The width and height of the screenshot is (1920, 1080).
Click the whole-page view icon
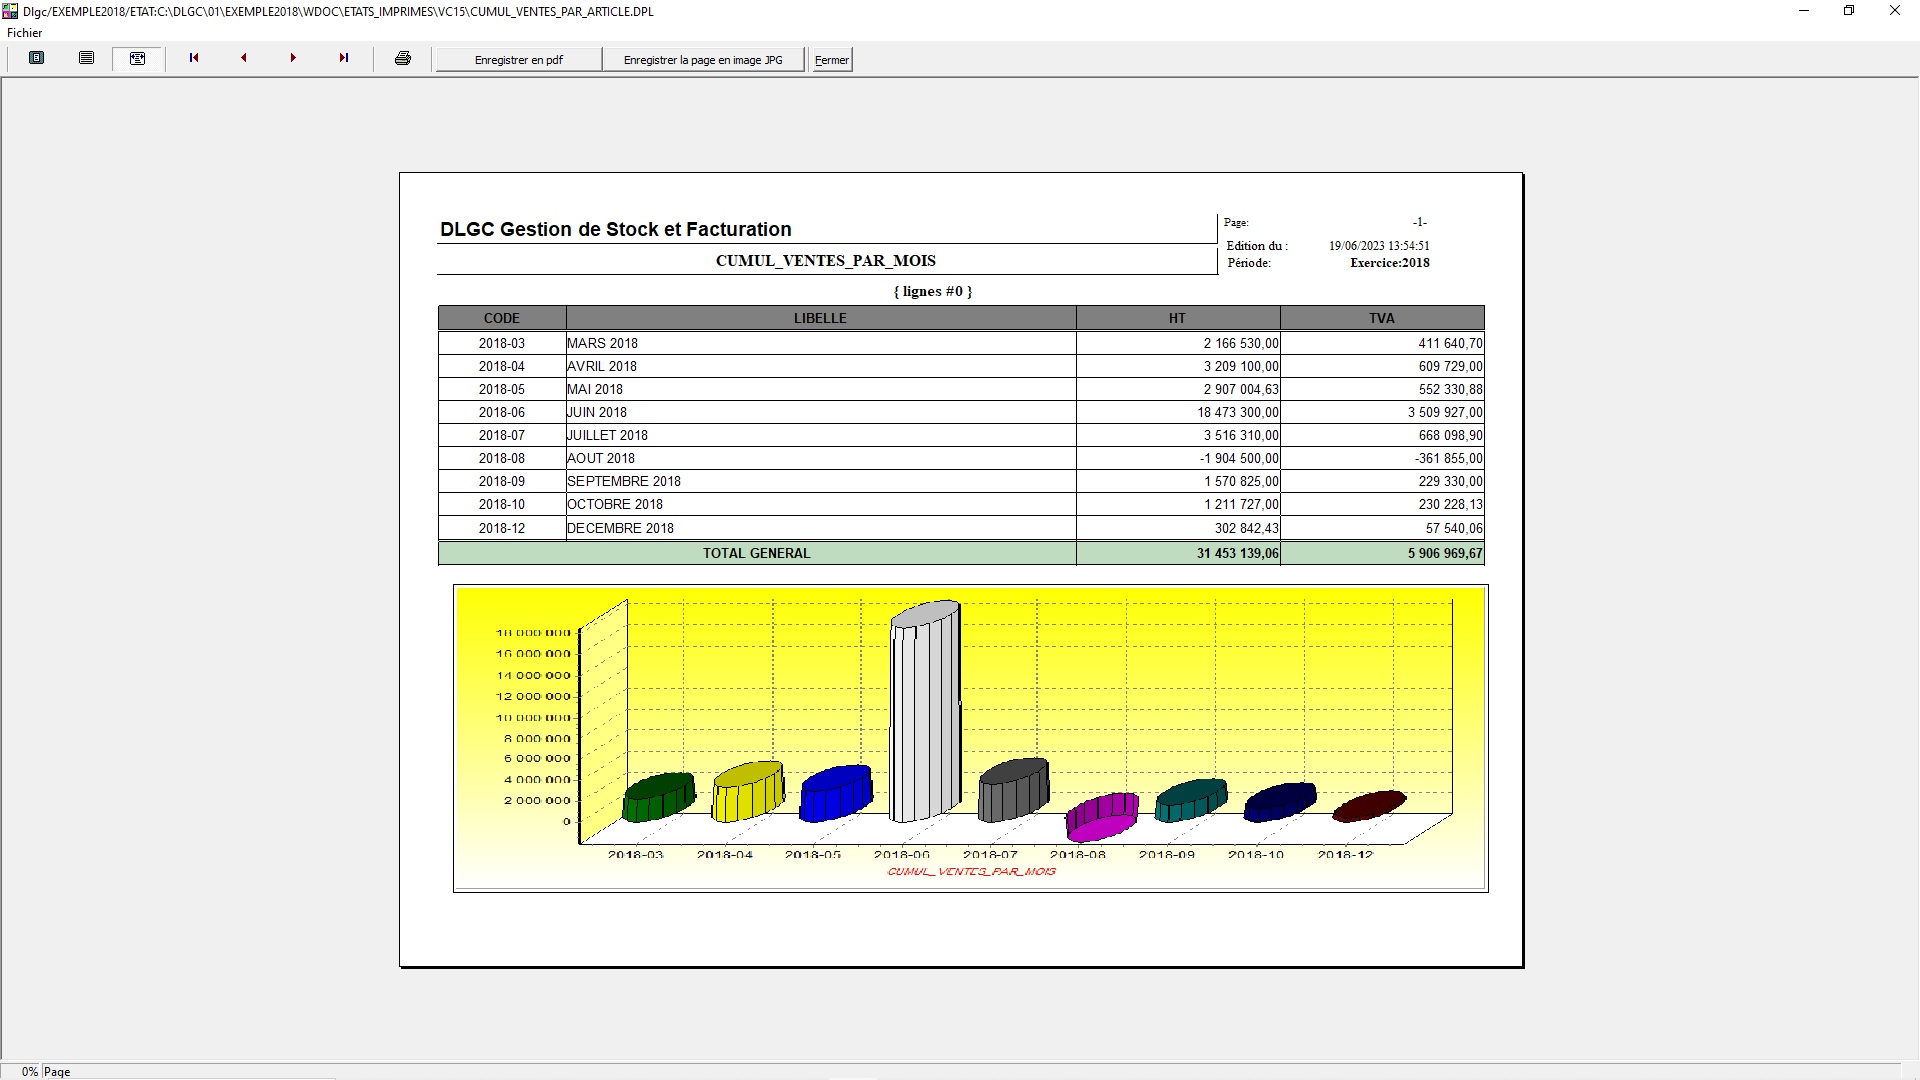pyautogui.click(x=37, y=58)
